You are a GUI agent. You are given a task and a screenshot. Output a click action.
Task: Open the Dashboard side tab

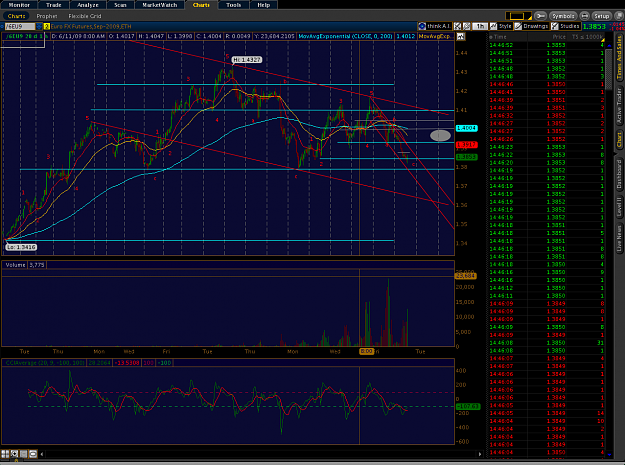(619, 174)
